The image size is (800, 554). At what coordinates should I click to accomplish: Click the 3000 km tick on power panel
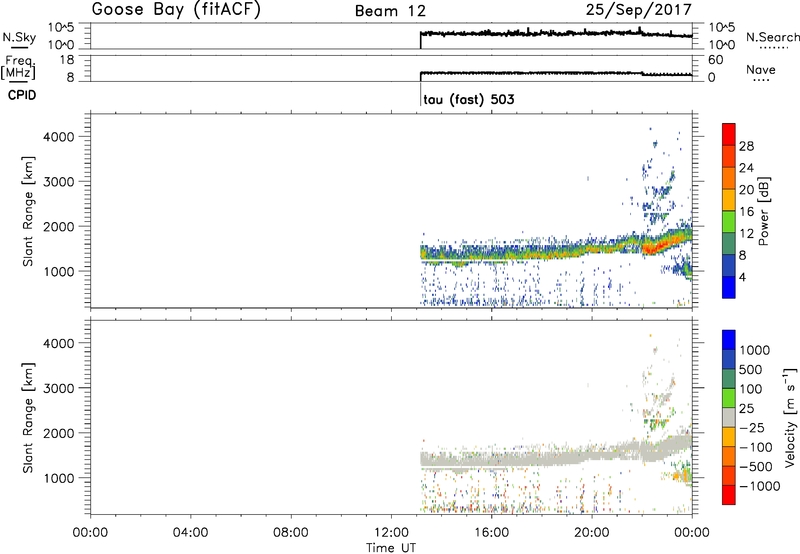(59, 182)
